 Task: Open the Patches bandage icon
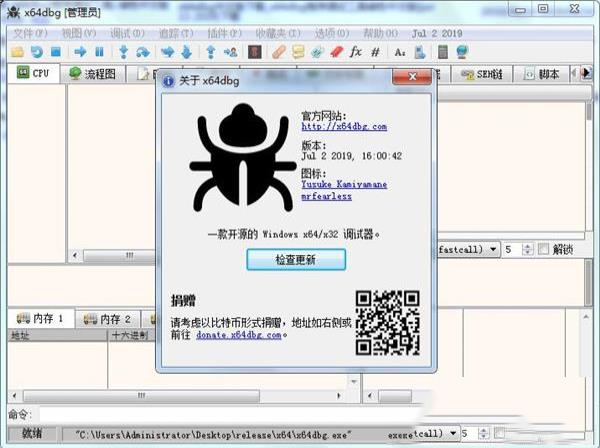279,52
